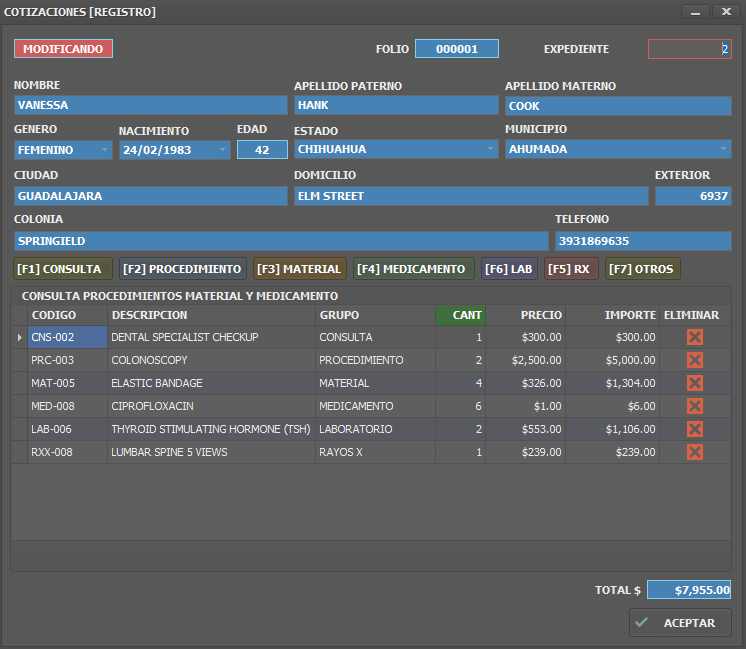The width and height of the screenshot is (746, 649).
Task: Add a consultation with F1 Consulta
Action: pos(59,269)
